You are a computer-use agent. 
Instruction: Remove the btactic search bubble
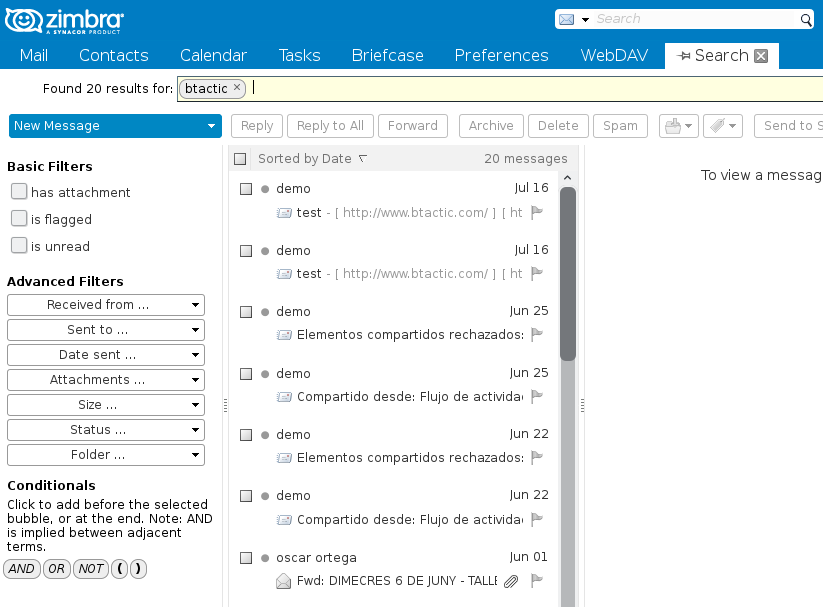click(237, 87)
